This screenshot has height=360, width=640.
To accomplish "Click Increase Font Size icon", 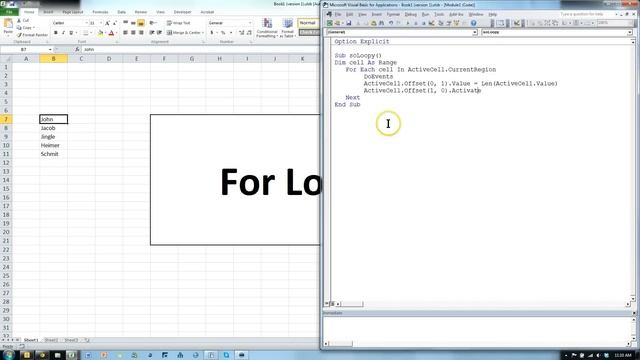I will pyautogui.click(x=107, y=23).
